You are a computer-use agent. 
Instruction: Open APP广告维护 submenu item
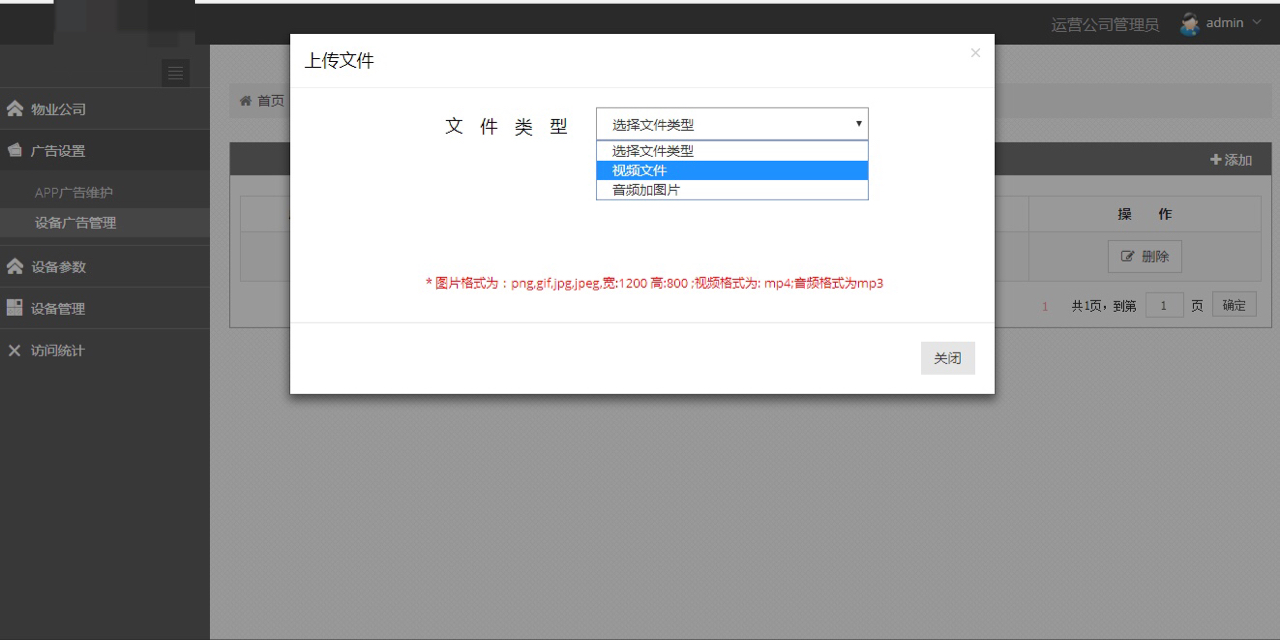pyautogui.click(x=74, y=192)
